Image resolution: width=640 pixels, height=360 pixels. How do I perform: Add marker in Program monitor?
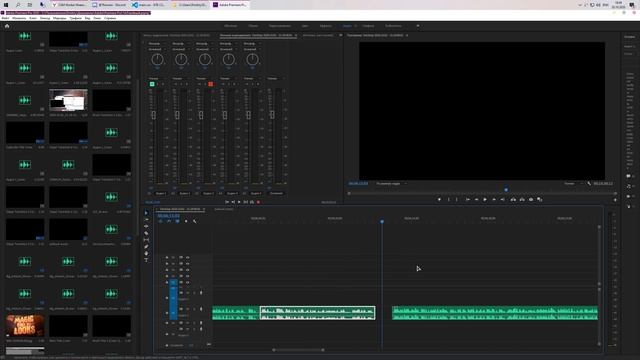point(439,200)
